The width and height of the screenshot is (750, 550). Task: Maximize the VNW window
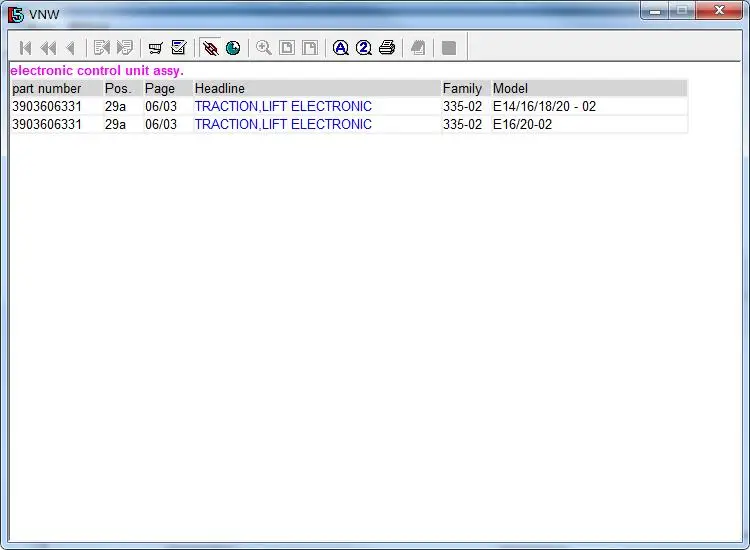[x=682, y=11]
